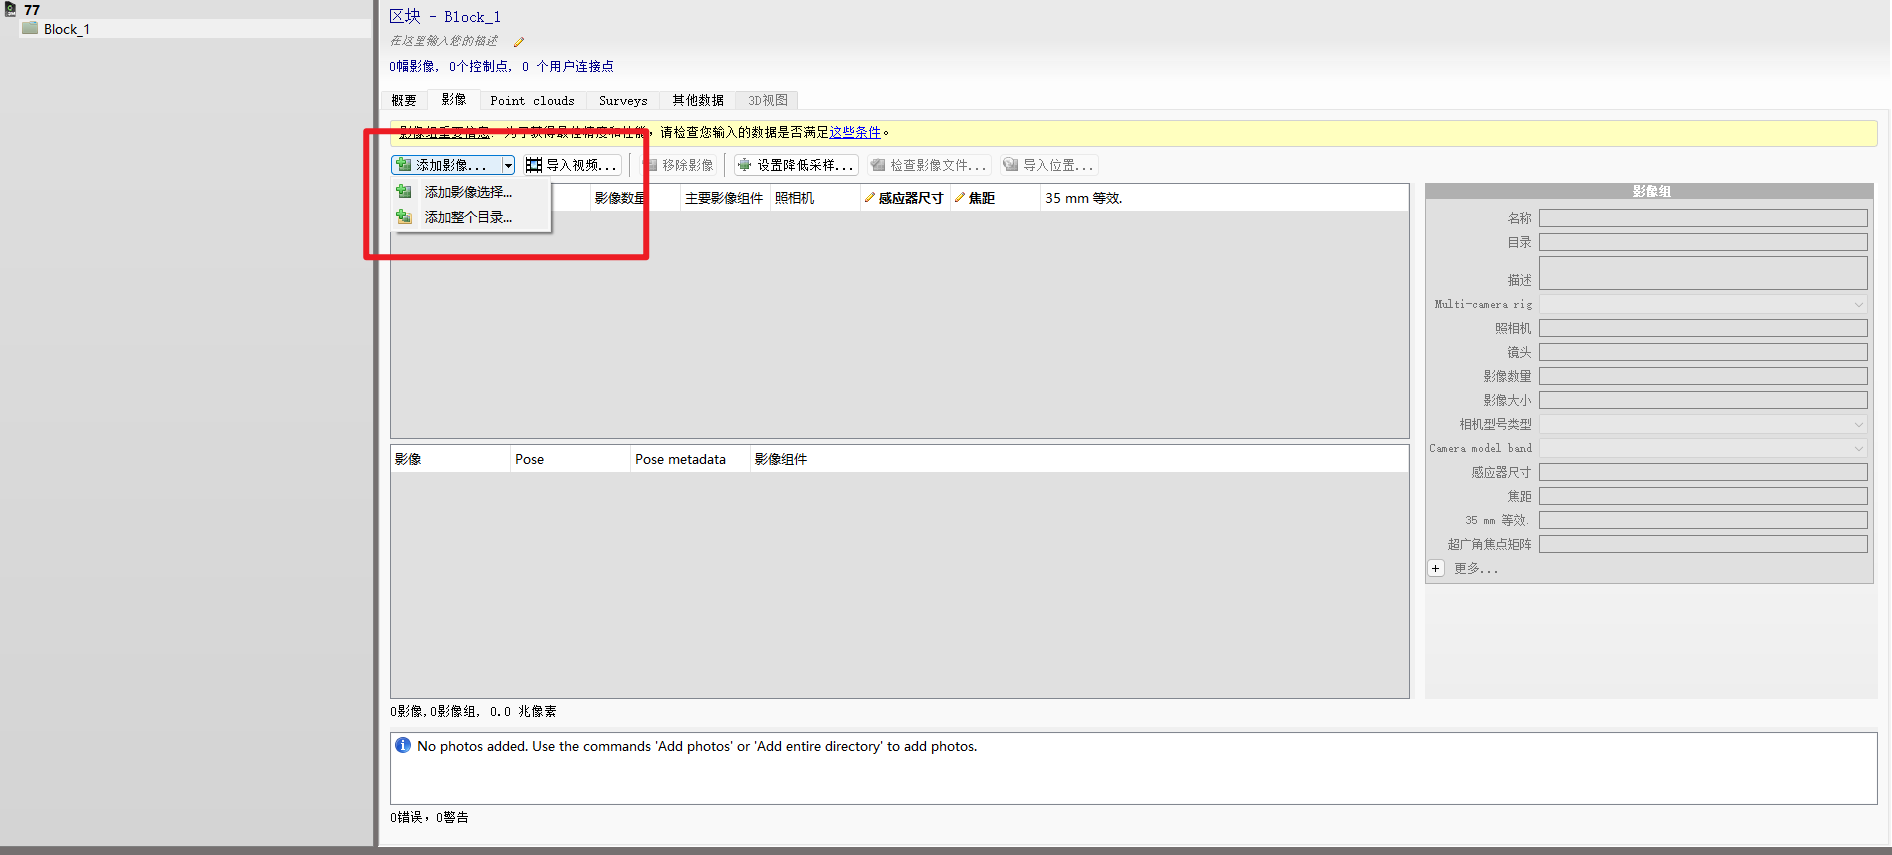This screenshot has height=855, width=1892.
Task: Click the Add photos (添加影像) toolbar icon
Action: click(x=404, y=165)
